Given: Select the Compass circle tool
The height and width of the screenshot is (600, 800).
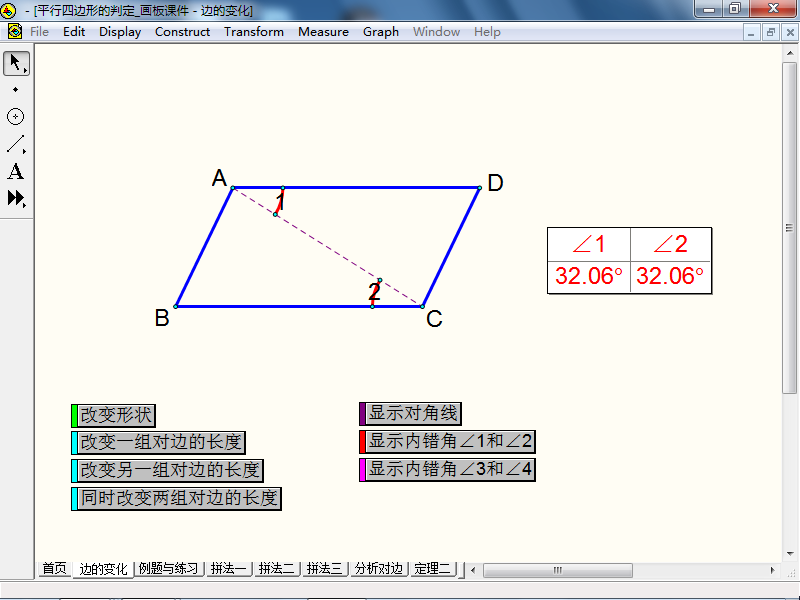Looking at the screenshot, I should tap(15, 117).
